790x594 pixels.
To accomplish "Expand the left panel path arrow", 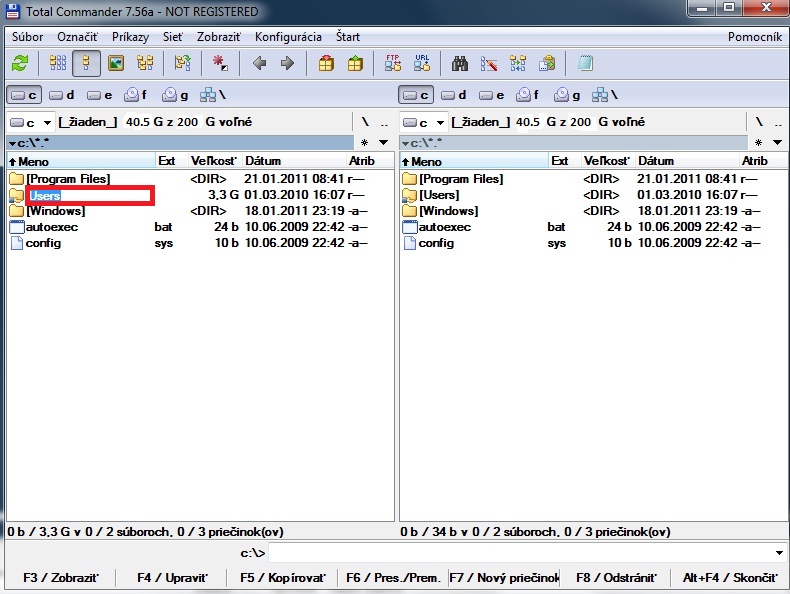I will click(x=12, y=144).
